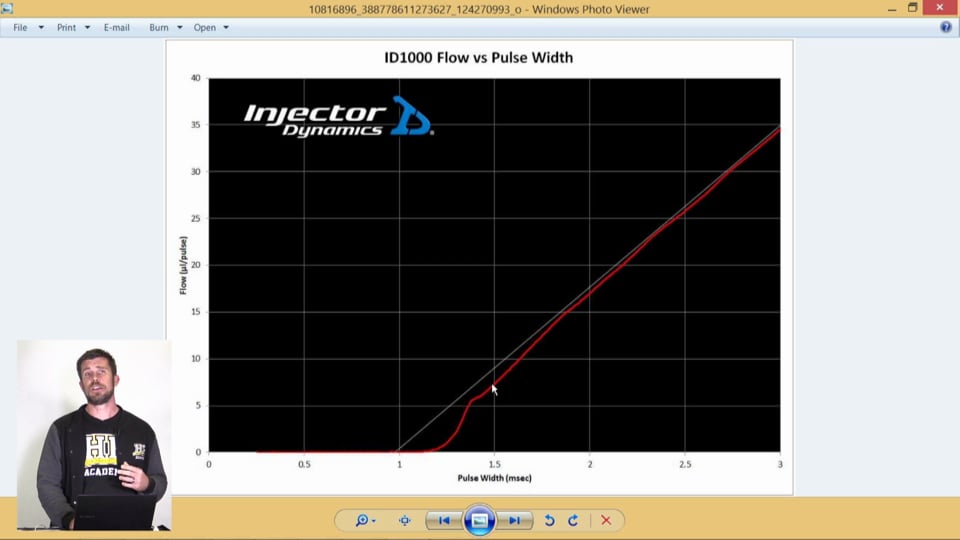Expand the Open dropdown arrow

pyautogui.click(x=226, y=28)
